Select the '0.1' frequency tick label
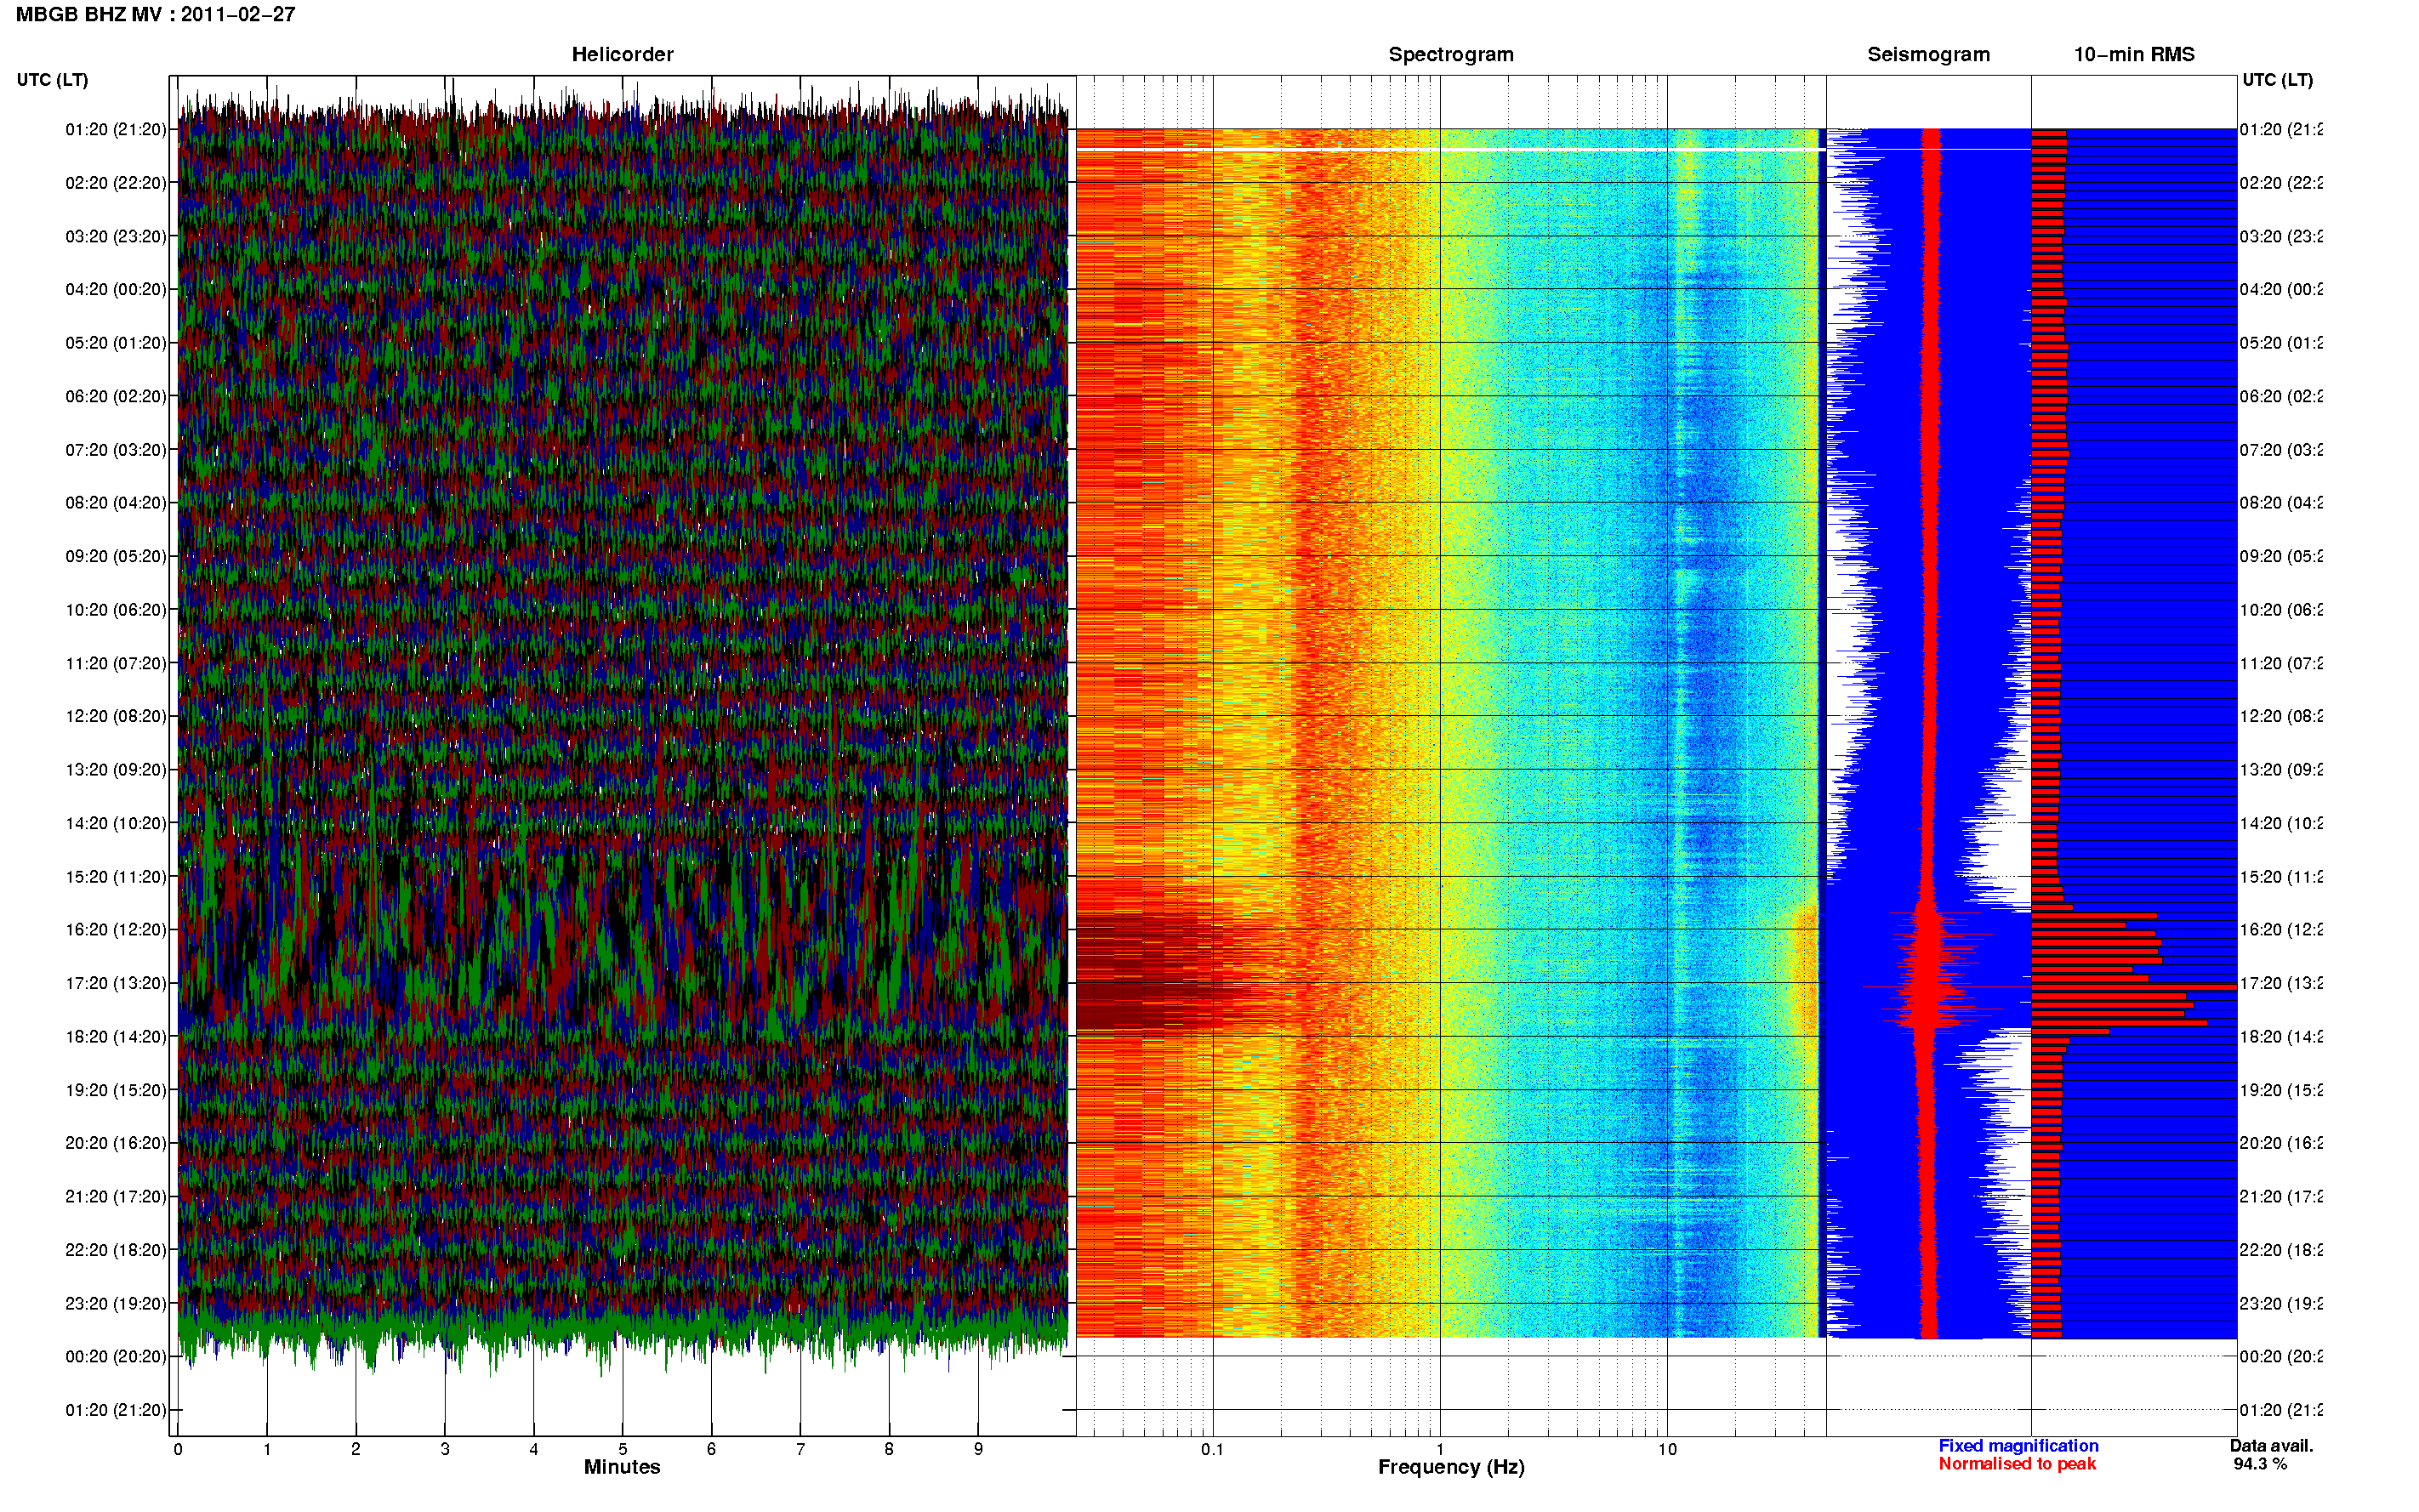Image resolution: width=2419 pixels, height=1512 pixels. coord(1212,1449)
